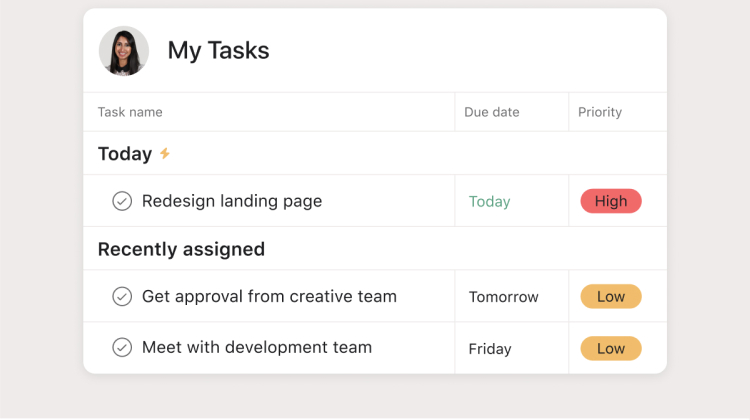Click the lightning bolt icon beside Today
Image resolution: width=750 pixels, height=420 pixels.
[165, 153]
